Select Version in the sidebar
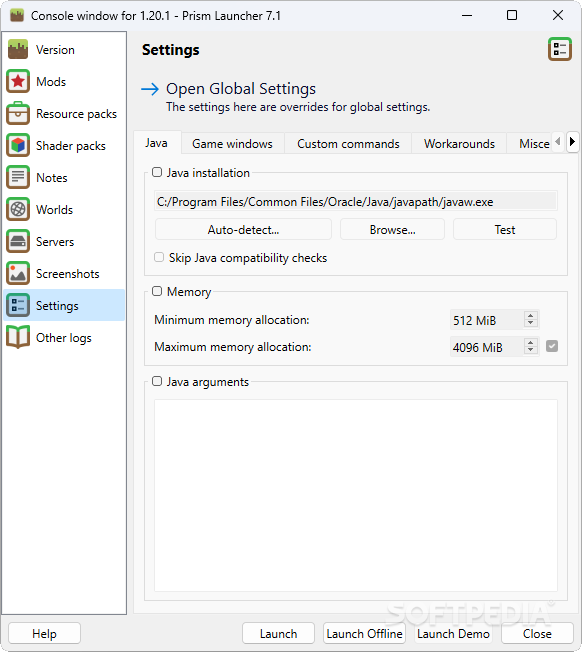The image size is (582, 652). click(x=64, y=49)
